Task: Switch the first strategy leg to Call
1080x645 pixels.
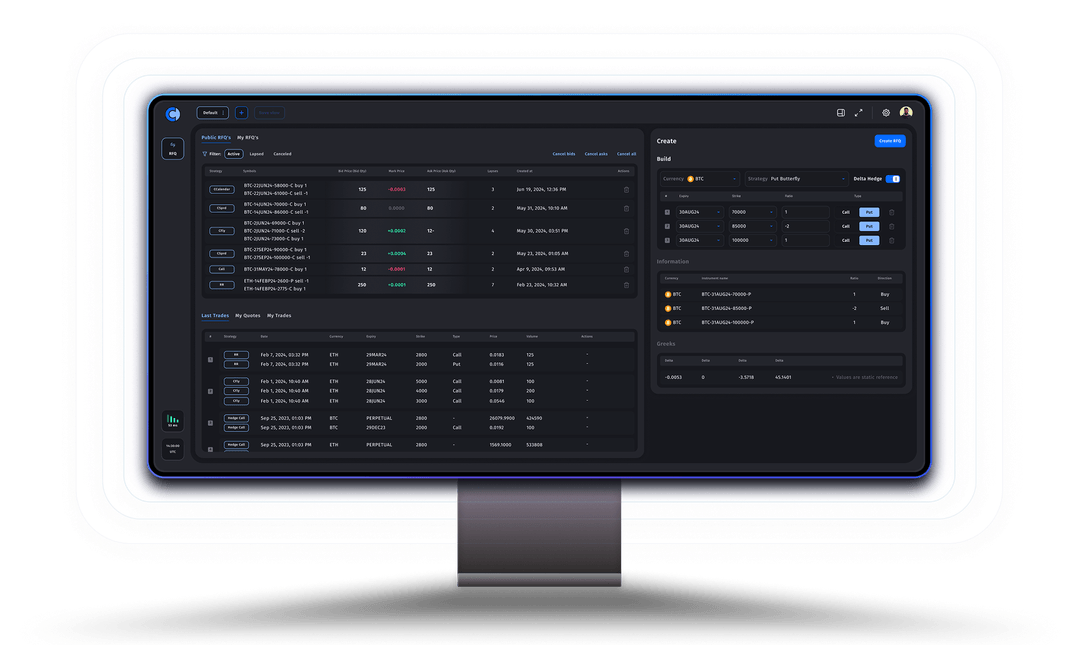Action: [846, 212]
